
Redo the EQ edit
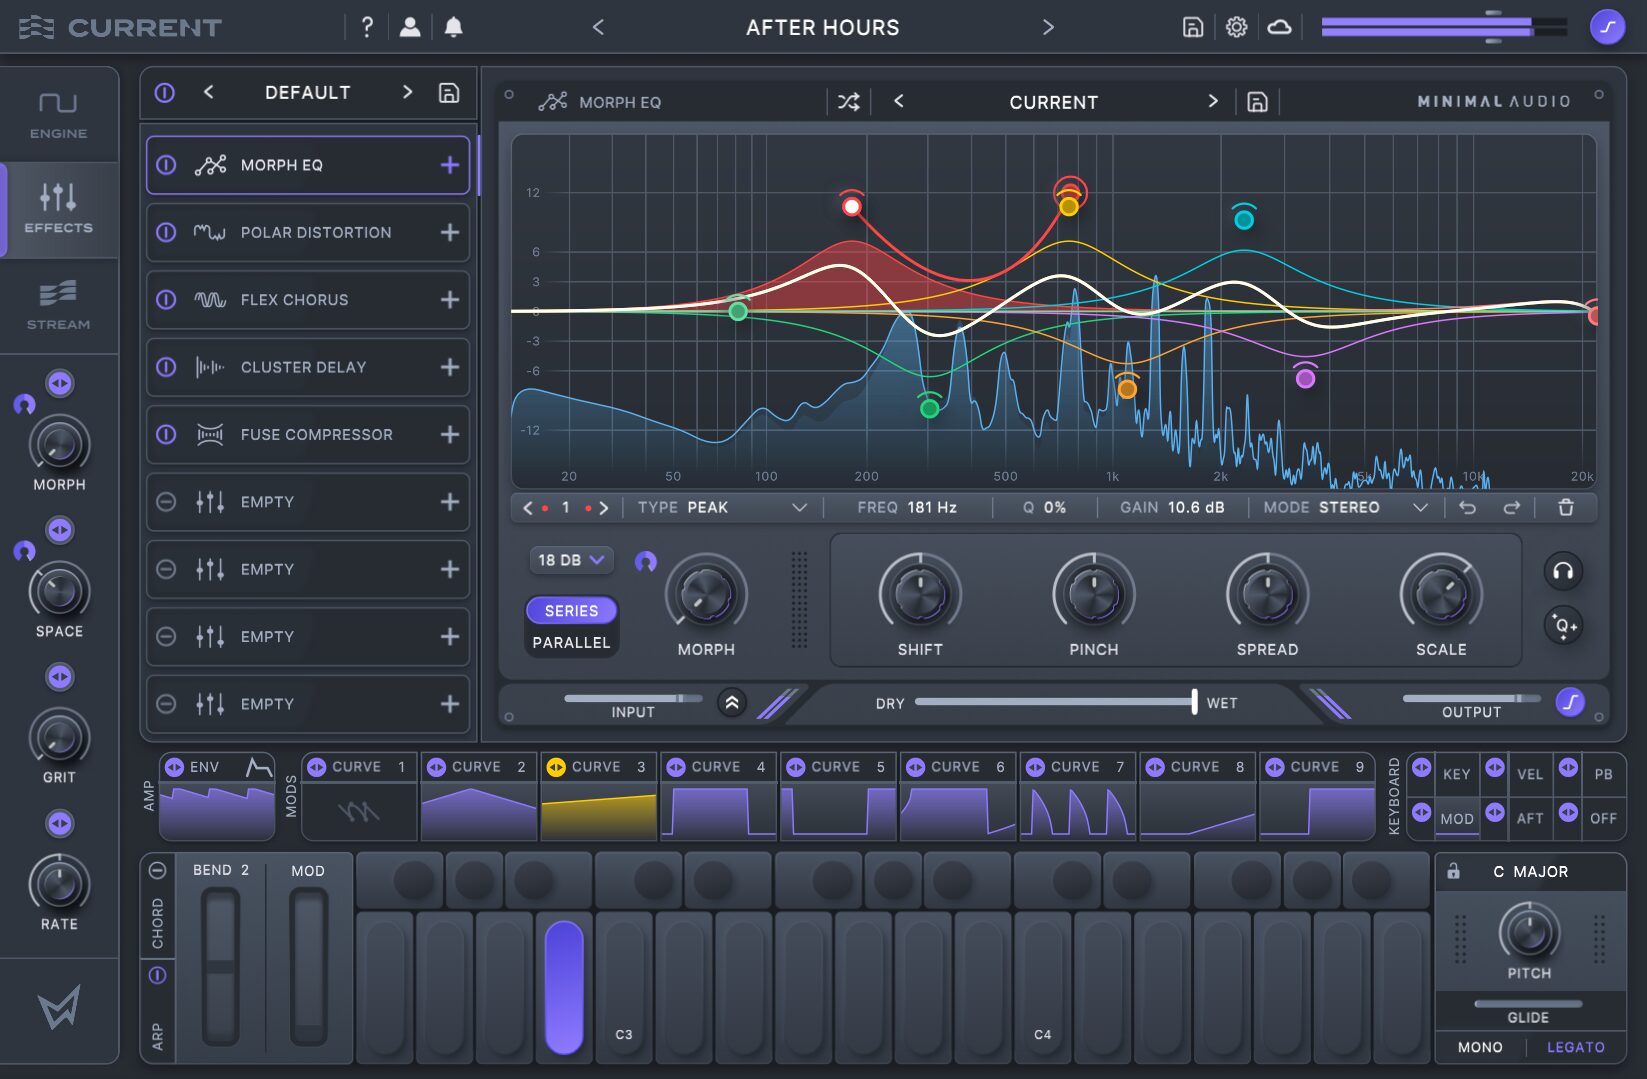pos(1511,507)
